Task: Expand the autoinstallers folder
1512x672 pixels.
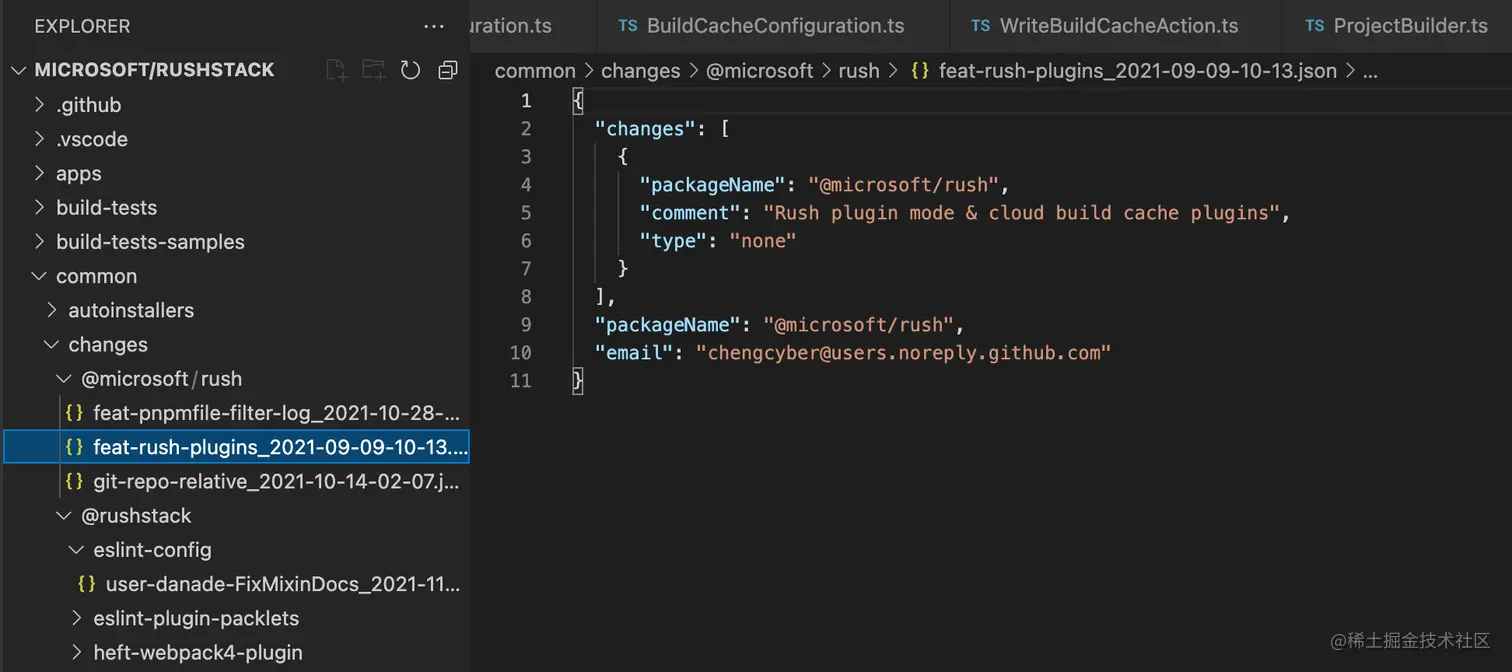Action: coord(51,310)
